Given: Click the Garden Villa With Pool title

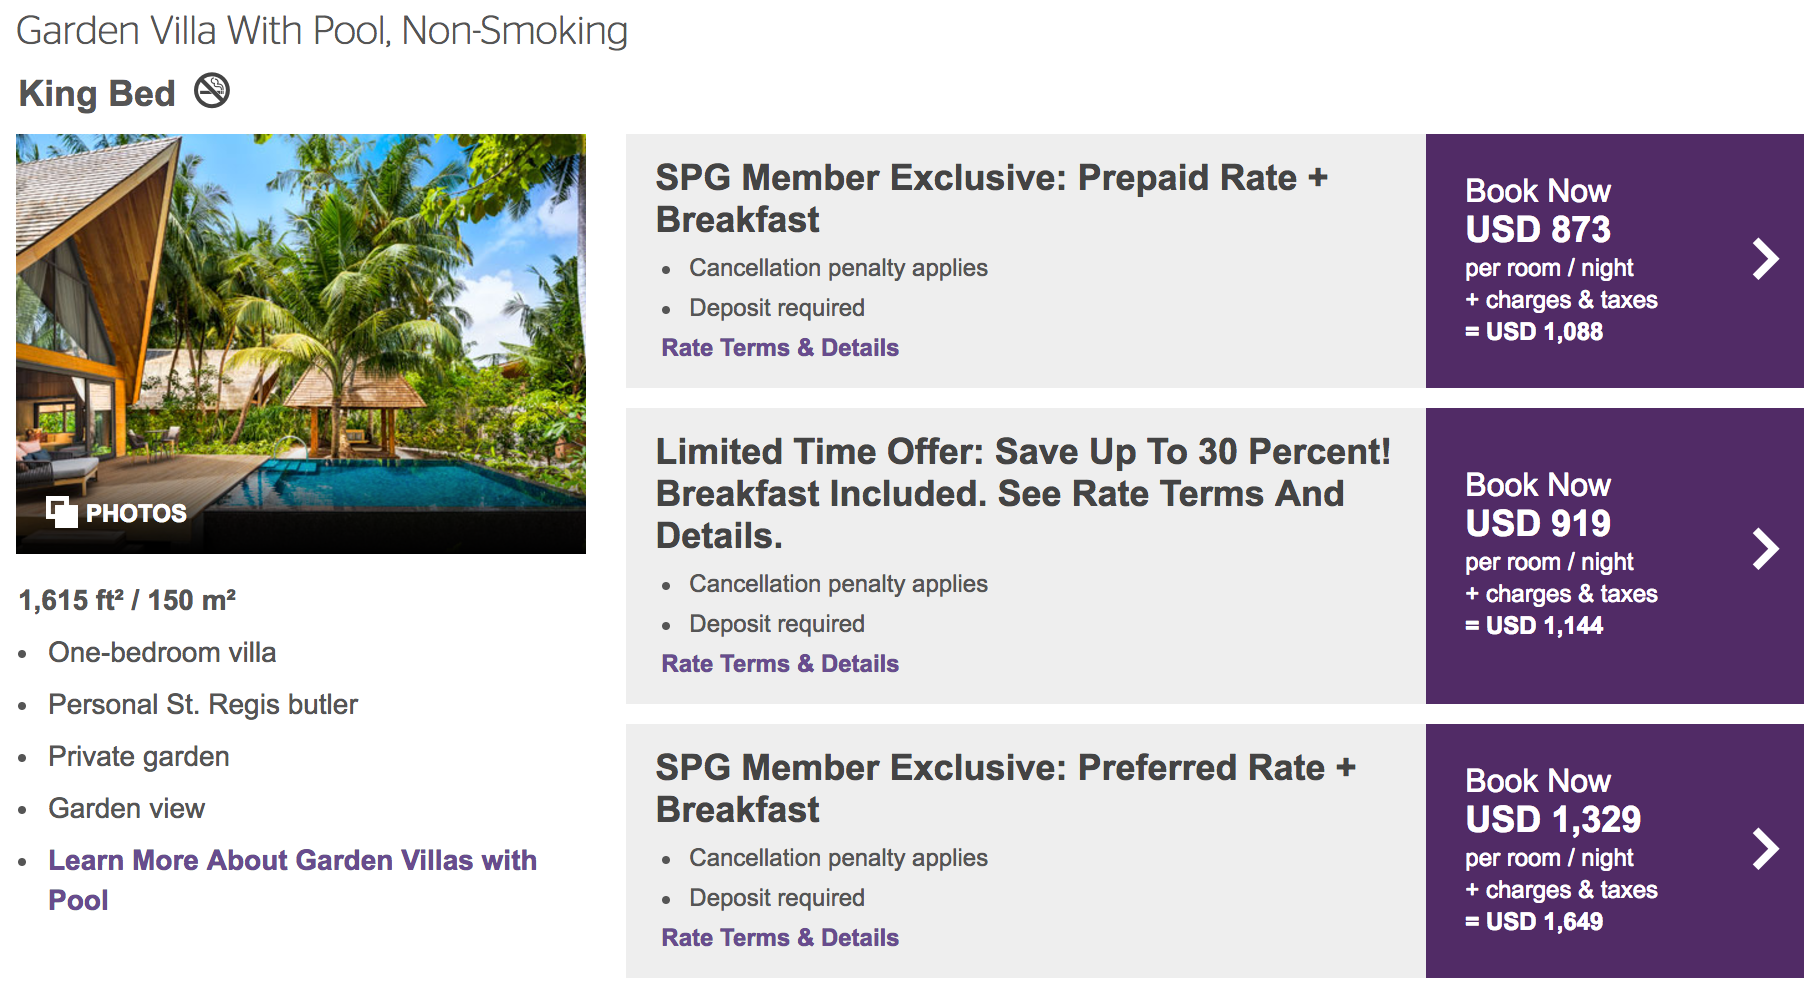Looking at the screenshot, I should tap(322, 31).
